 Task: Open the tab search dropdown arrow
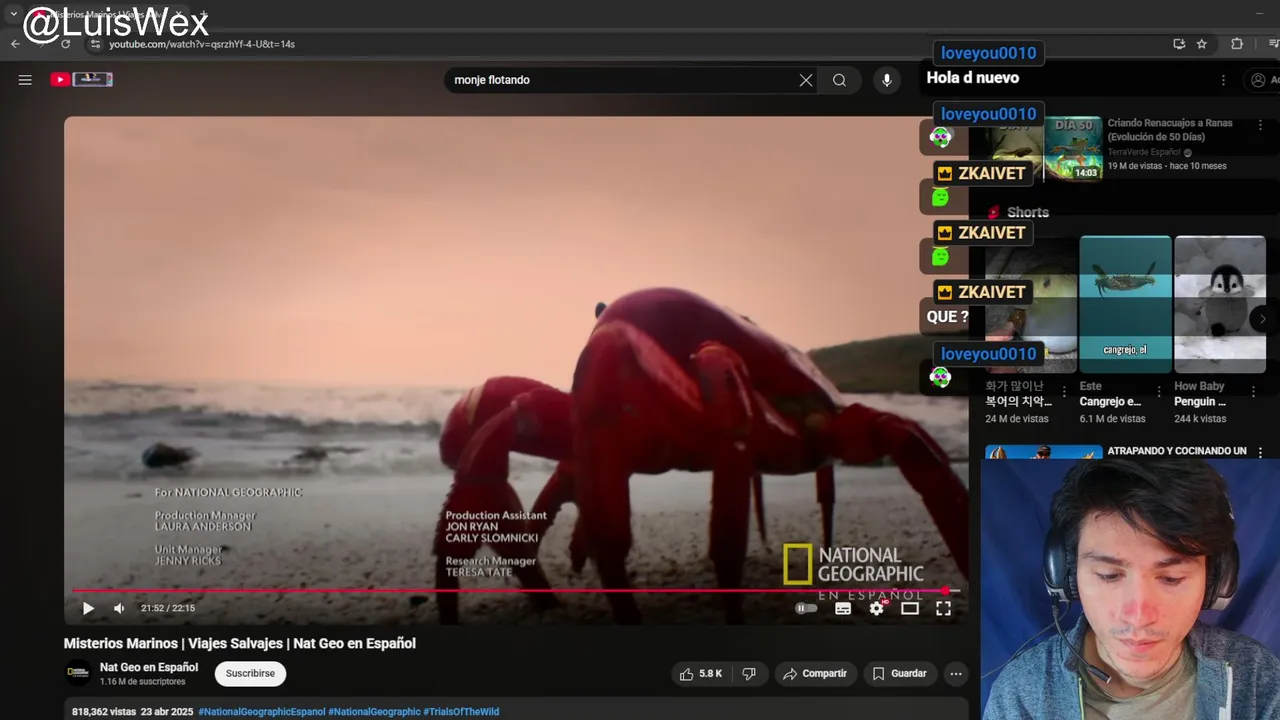point(13,14)
